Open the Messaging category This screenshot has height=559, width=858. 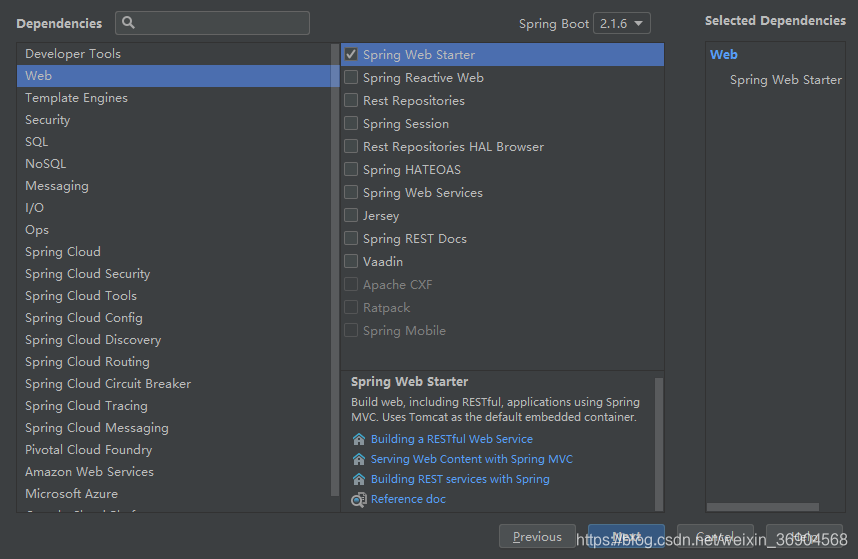174,185
